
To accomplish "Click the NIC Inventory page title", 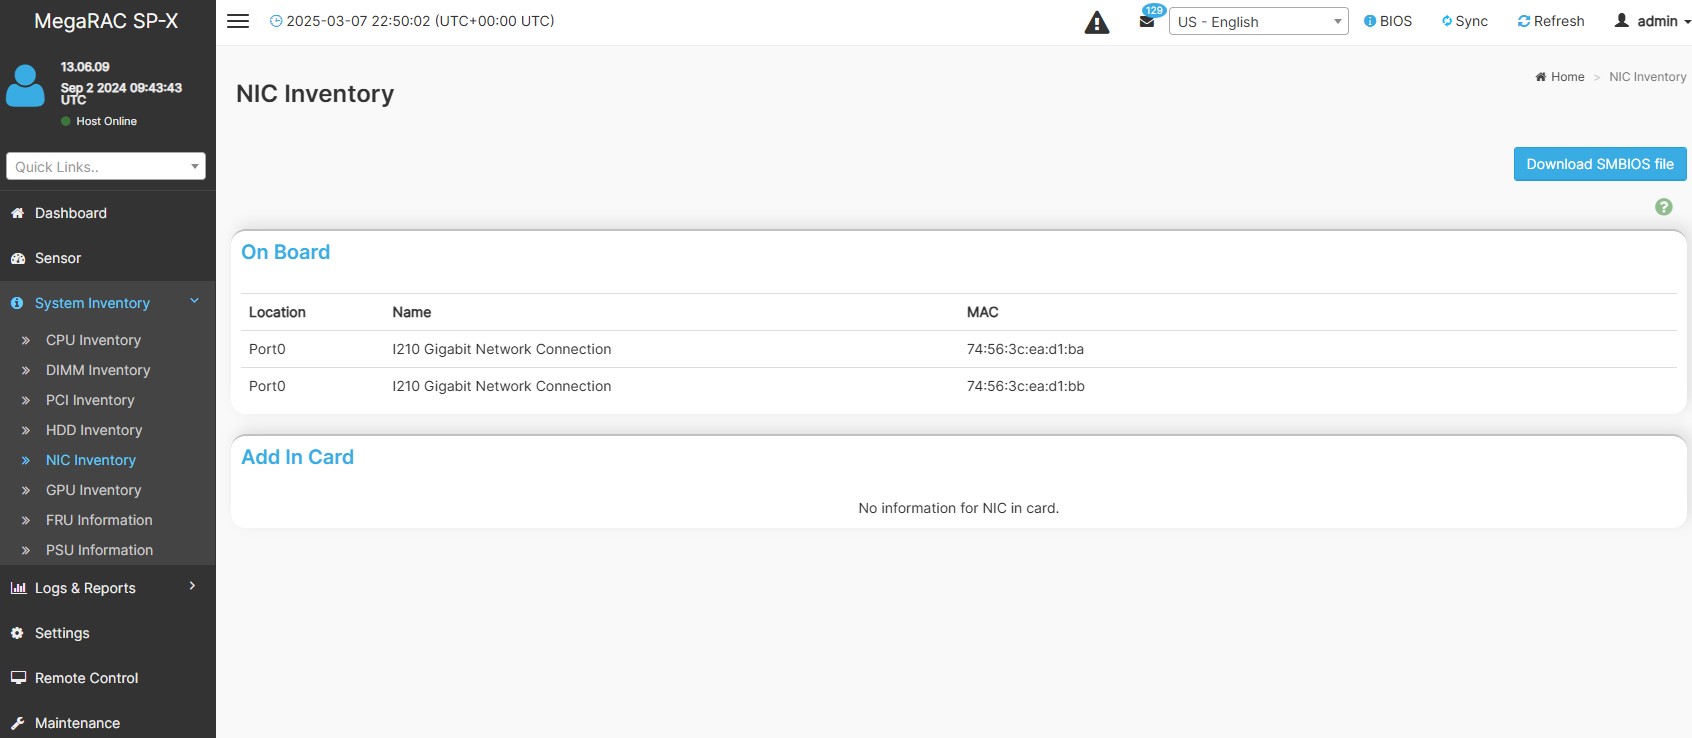I will [315, 93].
